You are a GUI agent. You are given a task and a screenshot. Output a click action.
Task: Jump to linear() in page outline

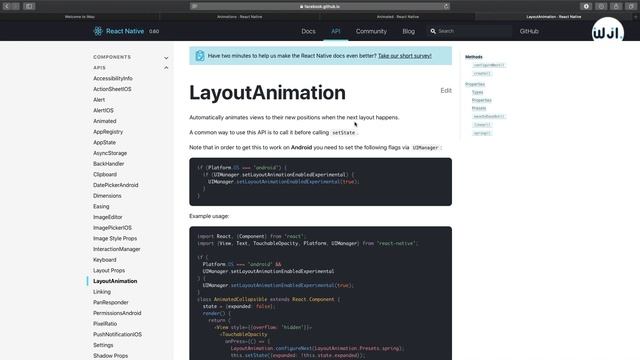tap(482, 124)
